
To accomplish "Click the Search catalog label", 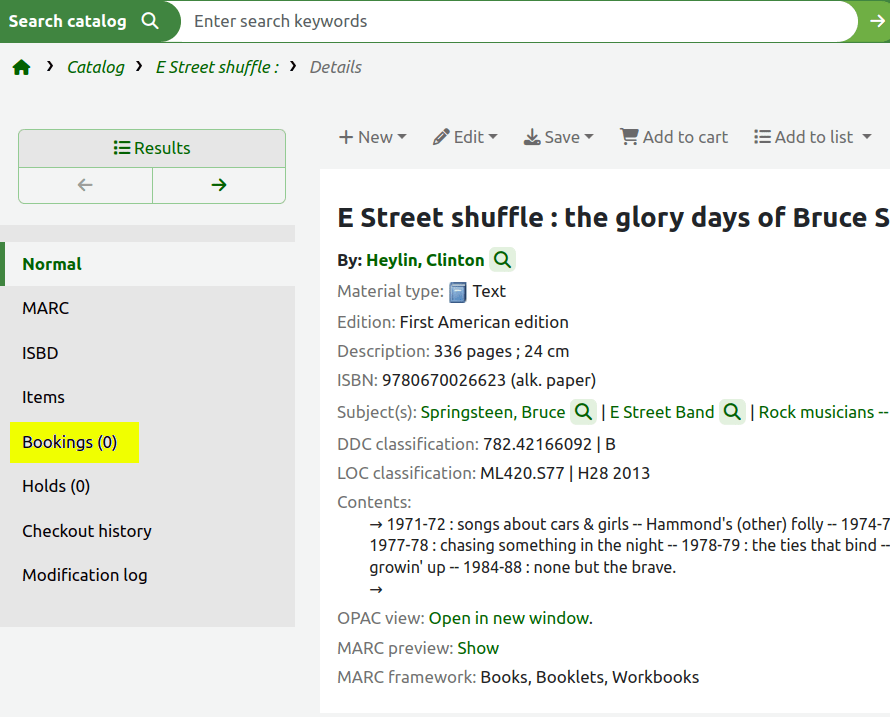I will [x=68, y=21].
